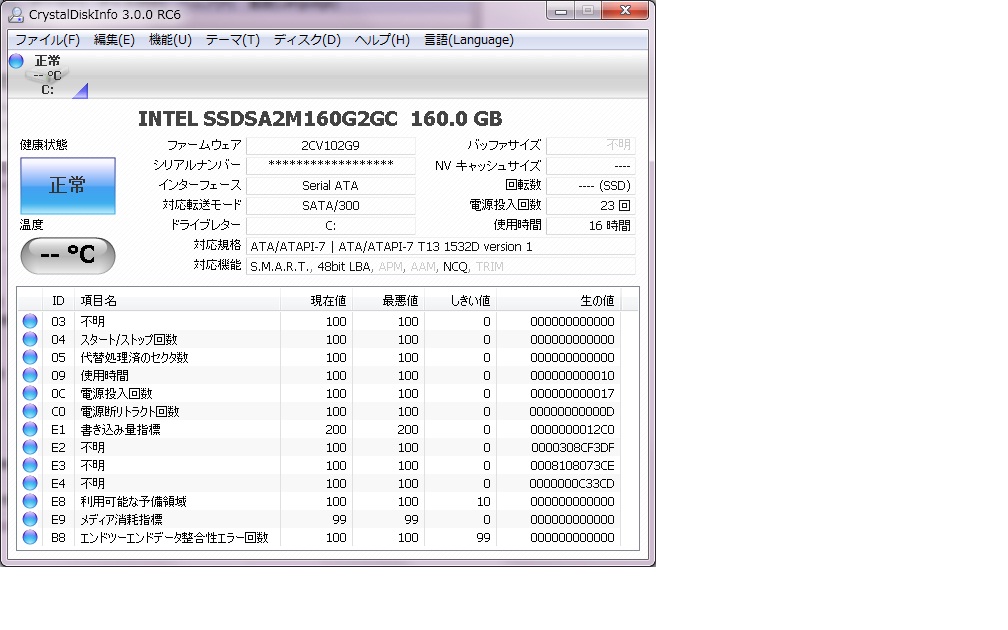
Task: Click status orb for ID 09 使用時間 row
Action: [30, 375]
